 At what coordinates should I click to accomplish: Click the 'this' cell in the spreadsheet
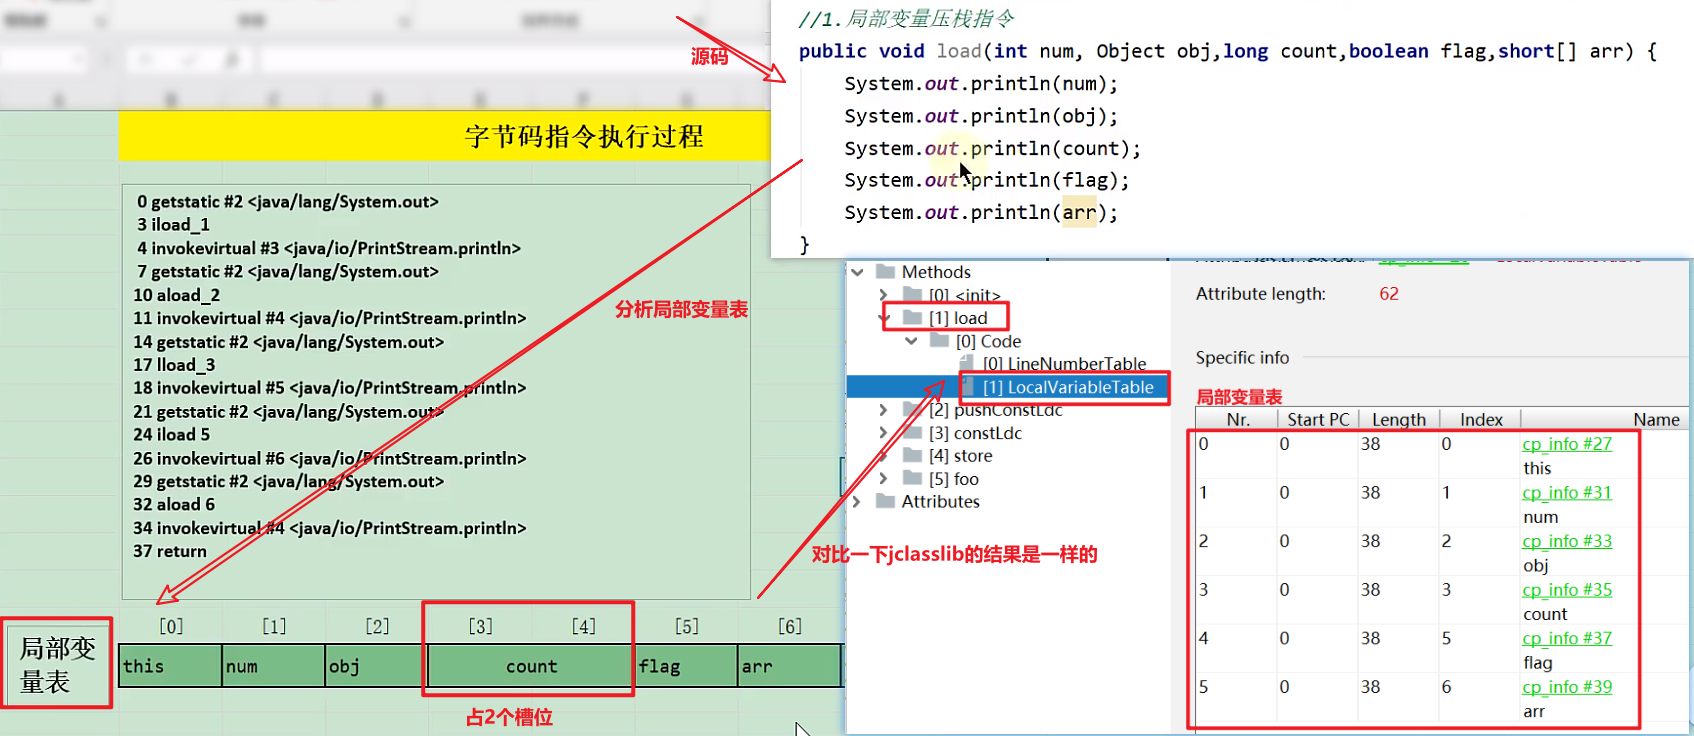(170, 666)
